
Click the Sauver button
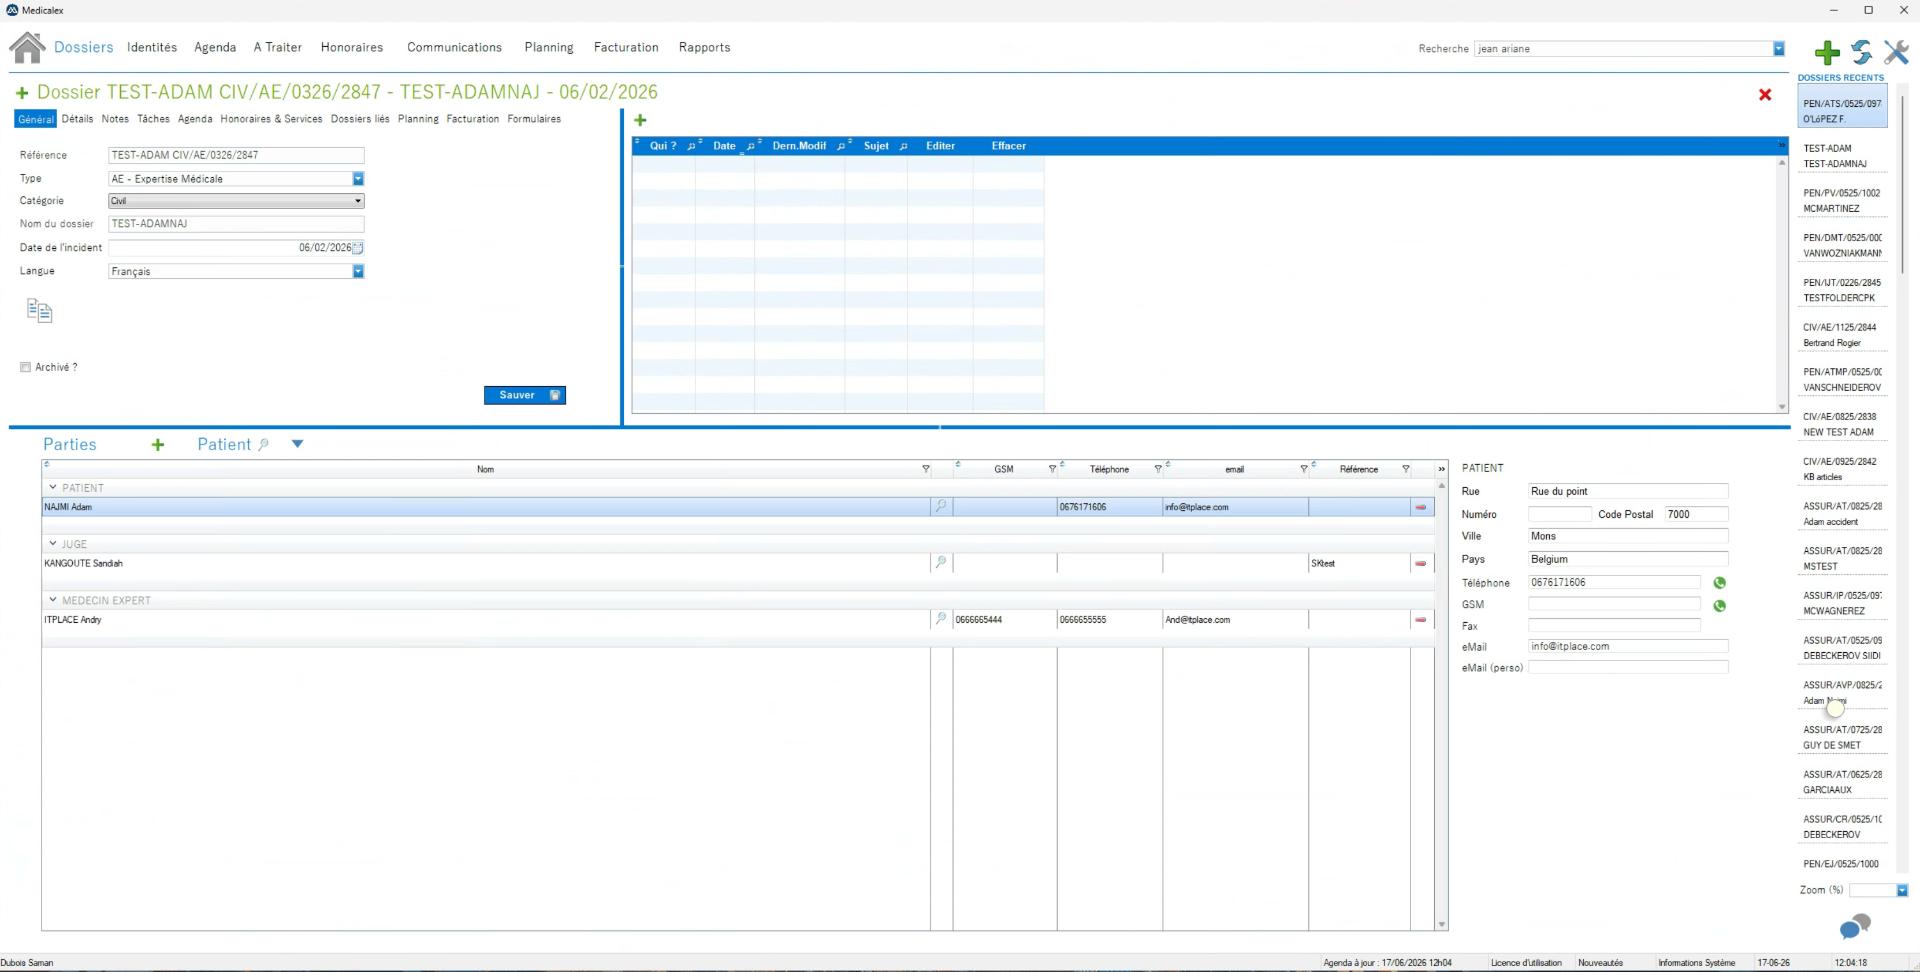tap(525, 395)
